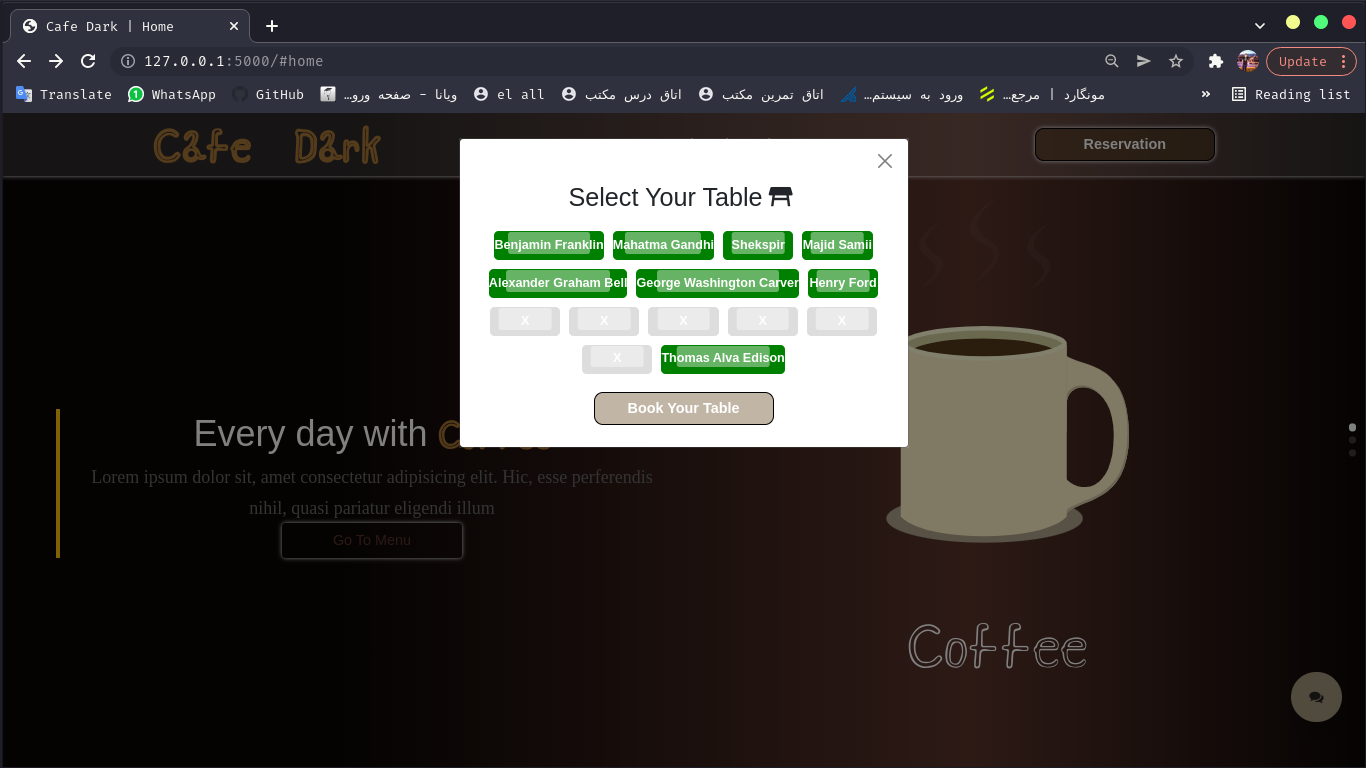
Task: Open the Translate bookmark
Action: [x=63, y=94]
